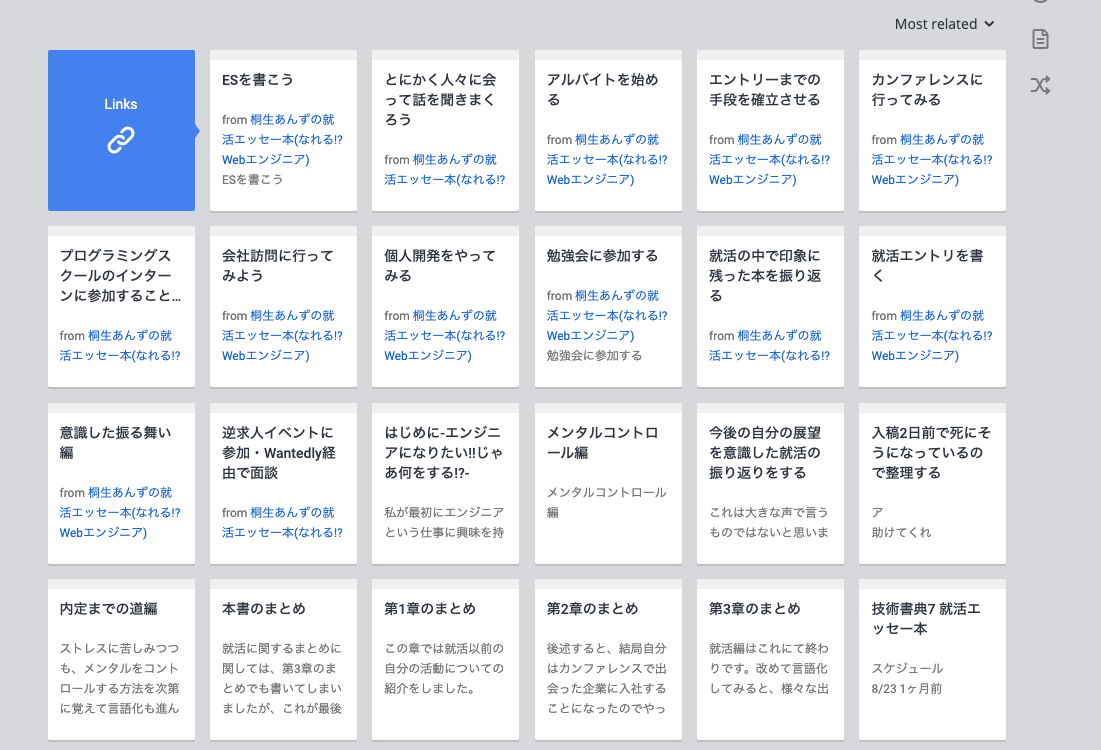Viewport: 1101px width, 750px height.
Task: Open the card 内定までの道編
Action: coord(114,608)
